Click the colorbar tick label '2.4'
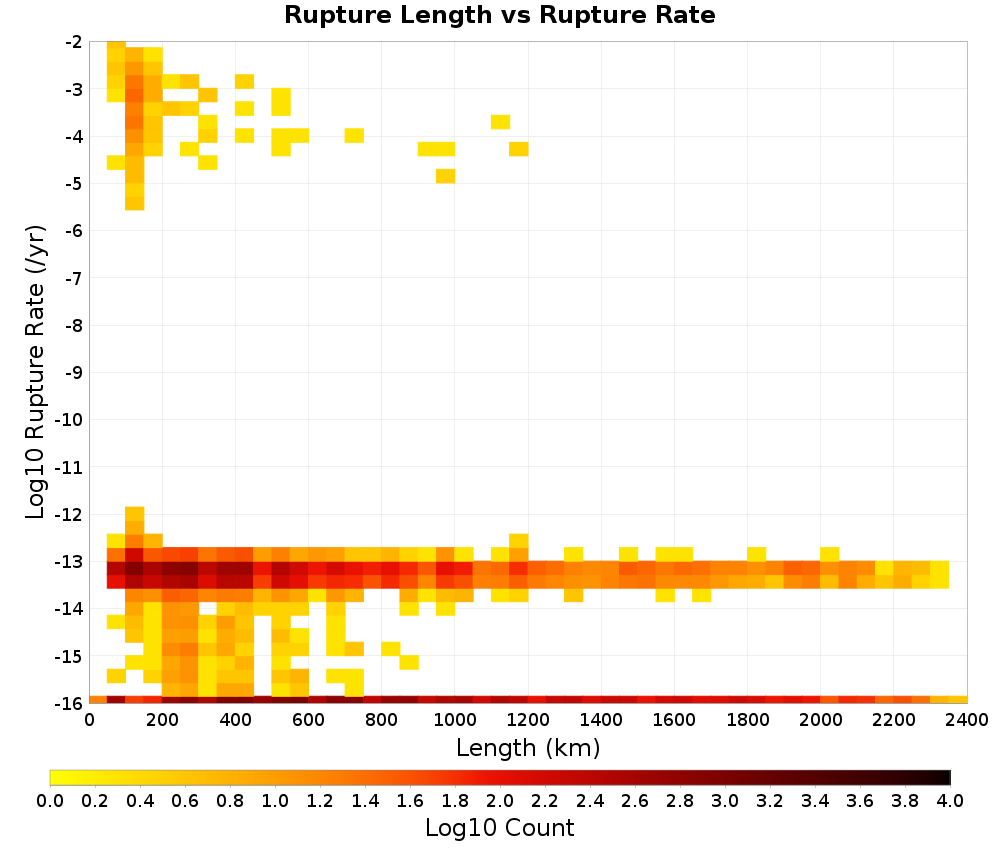The height and width of the screenshot is (850, 1000). coord(590,800)
